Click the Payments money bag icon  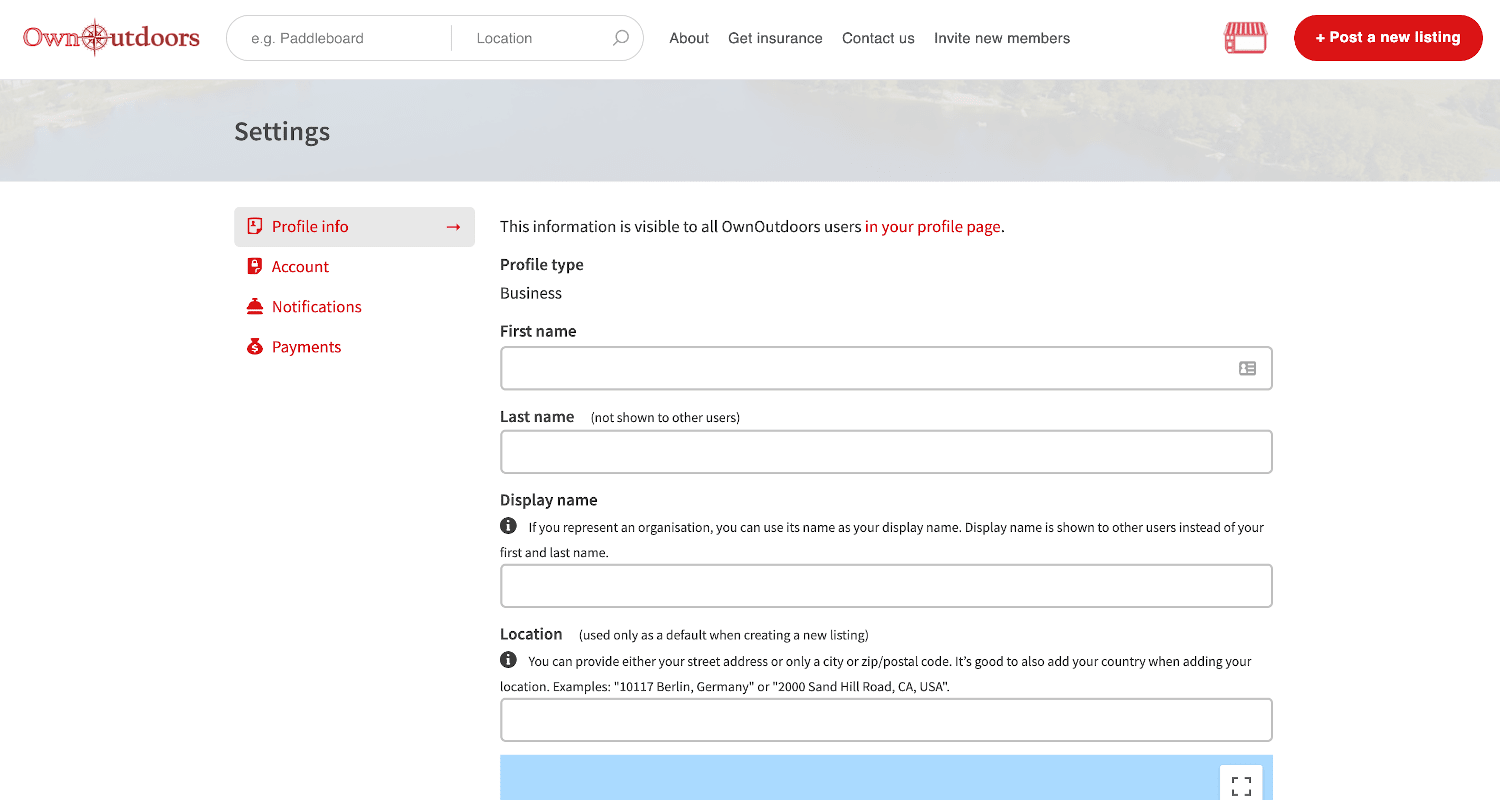[x=255, y=347]
